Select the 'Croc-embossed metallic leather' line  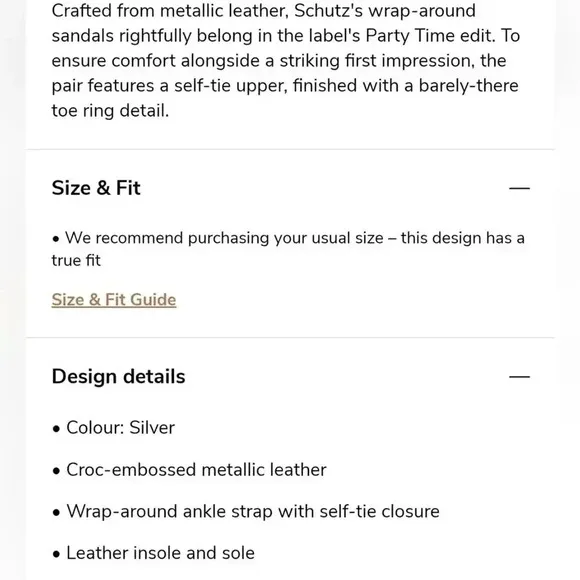[189, 469]
